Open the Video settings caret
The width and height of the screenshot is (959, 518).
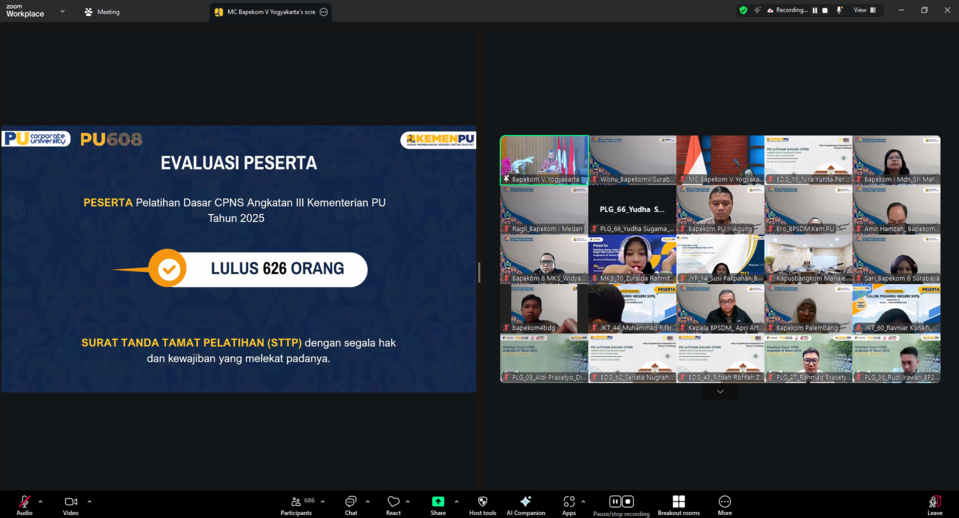(x=89, y=502)
